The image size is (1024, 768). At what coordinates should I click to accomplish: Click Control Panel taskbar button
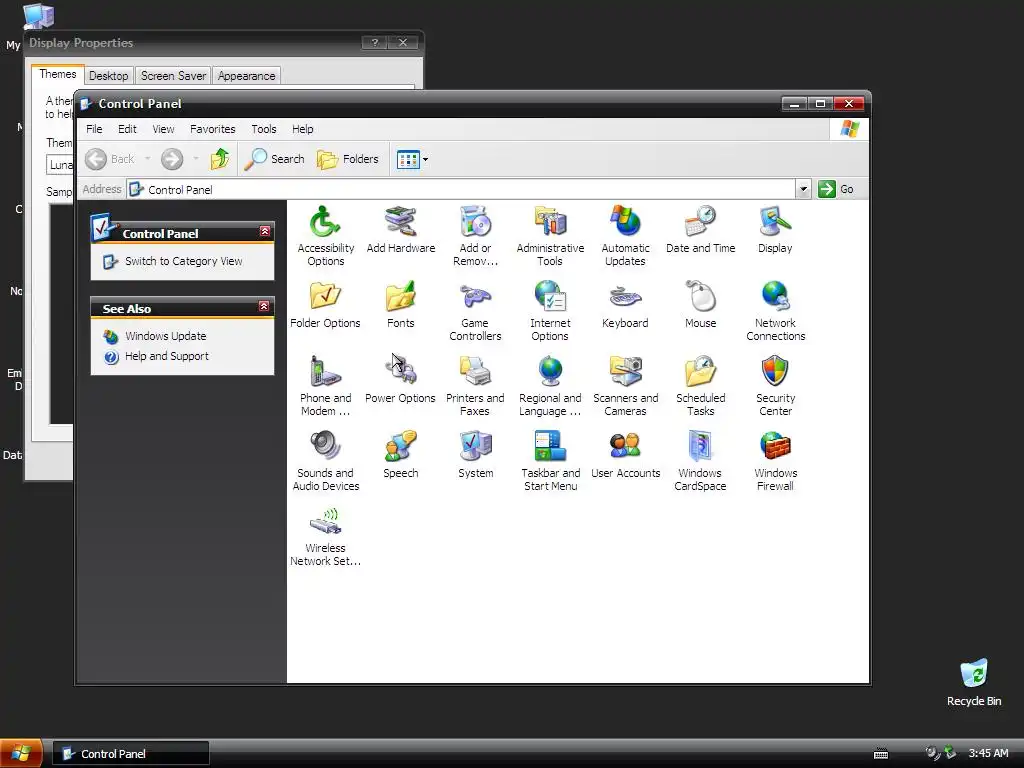click(x=131, y=754)
